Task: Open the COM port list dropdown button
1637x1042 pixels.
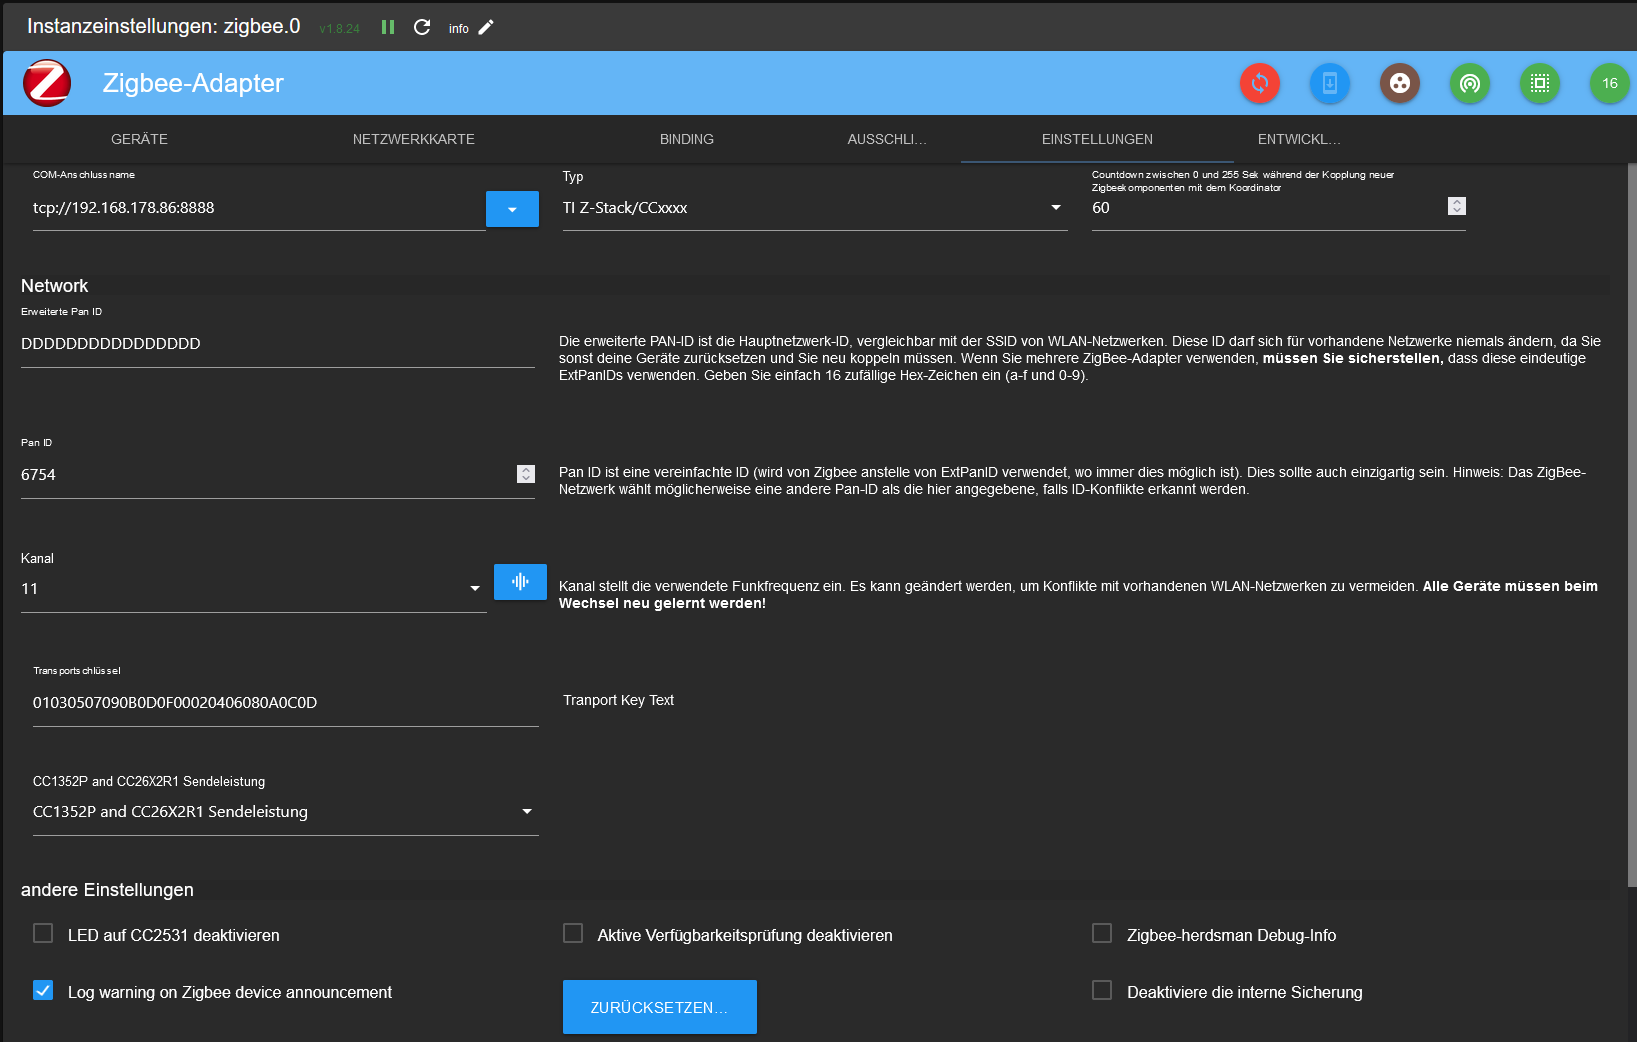Action: pyautogui.click(x=512, y=209)
